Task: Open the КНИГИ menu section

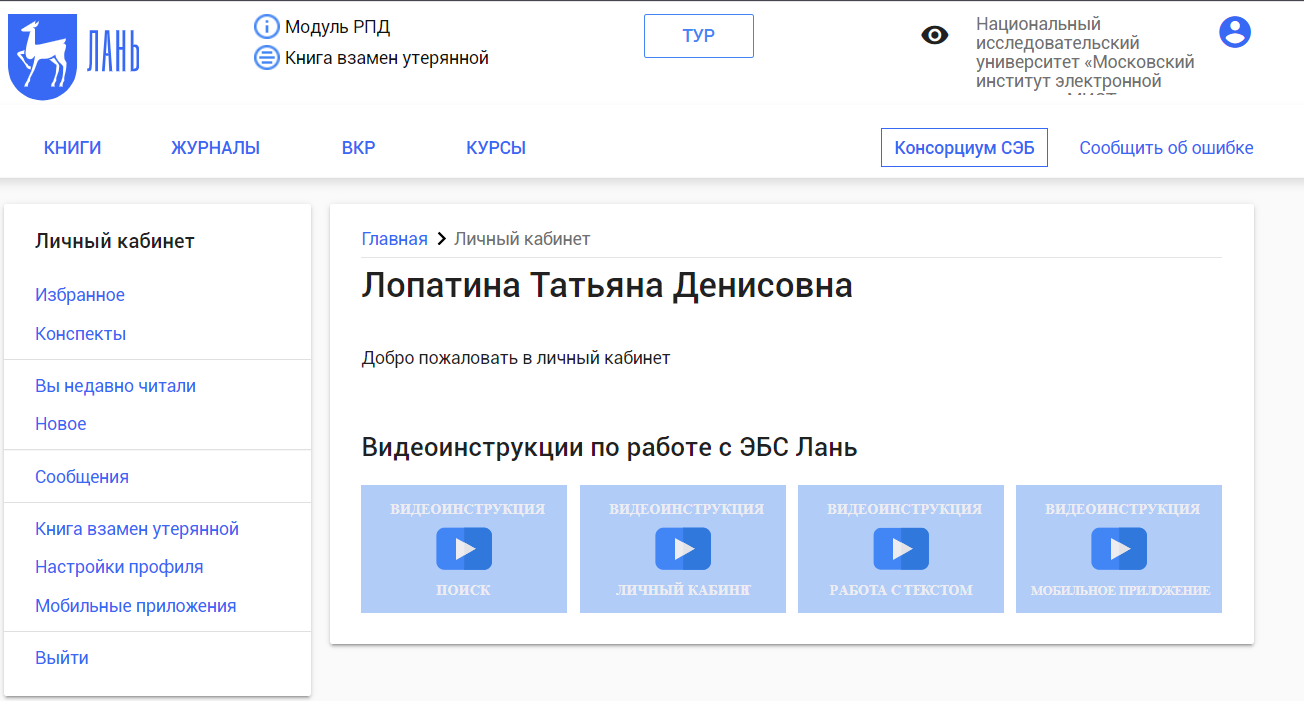Action: point(72,148)
